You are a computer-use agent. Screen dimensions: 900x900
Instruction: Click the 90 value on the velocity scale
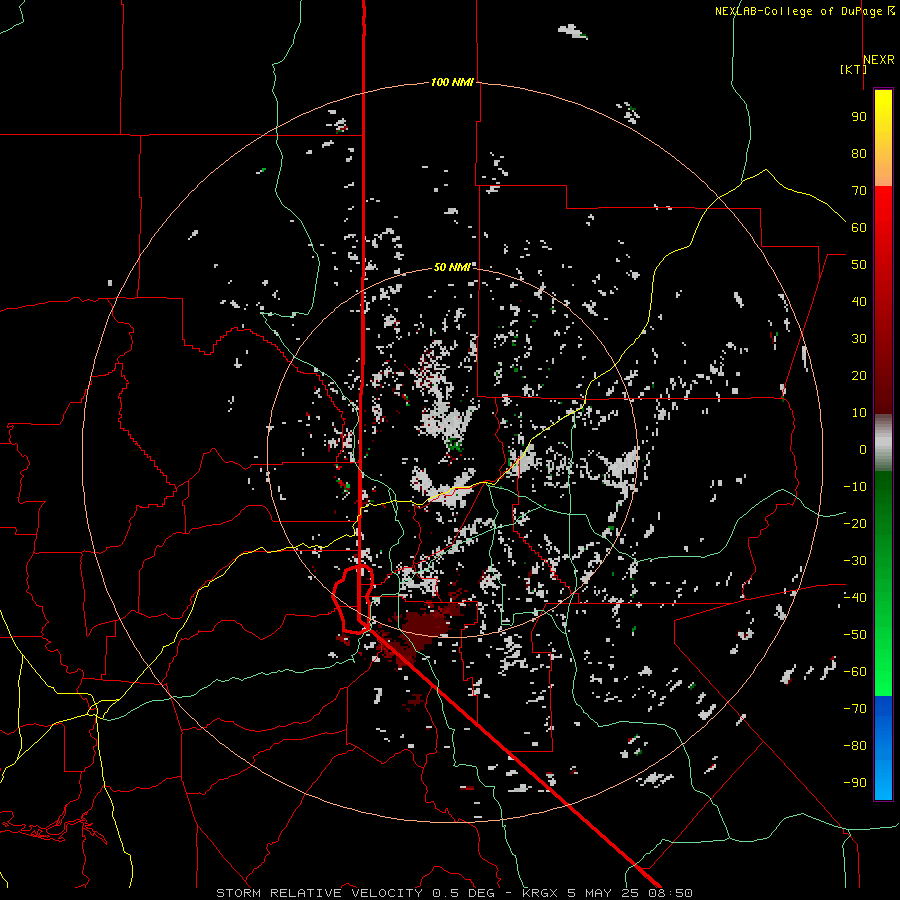pyautogui.click(x=859, y=117)
